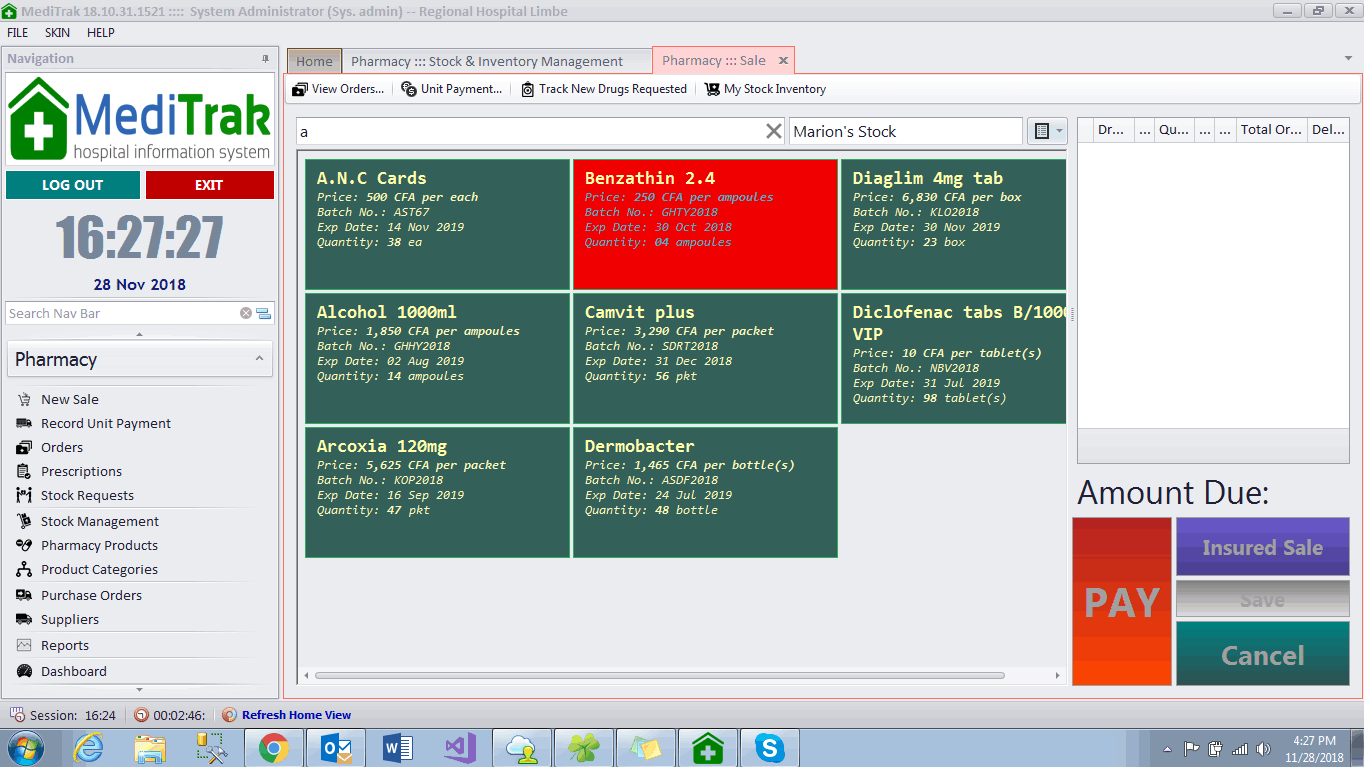Viewport: 1364px width, 767px height.
Task: Click the PAY button
Action: (1122, 602)
